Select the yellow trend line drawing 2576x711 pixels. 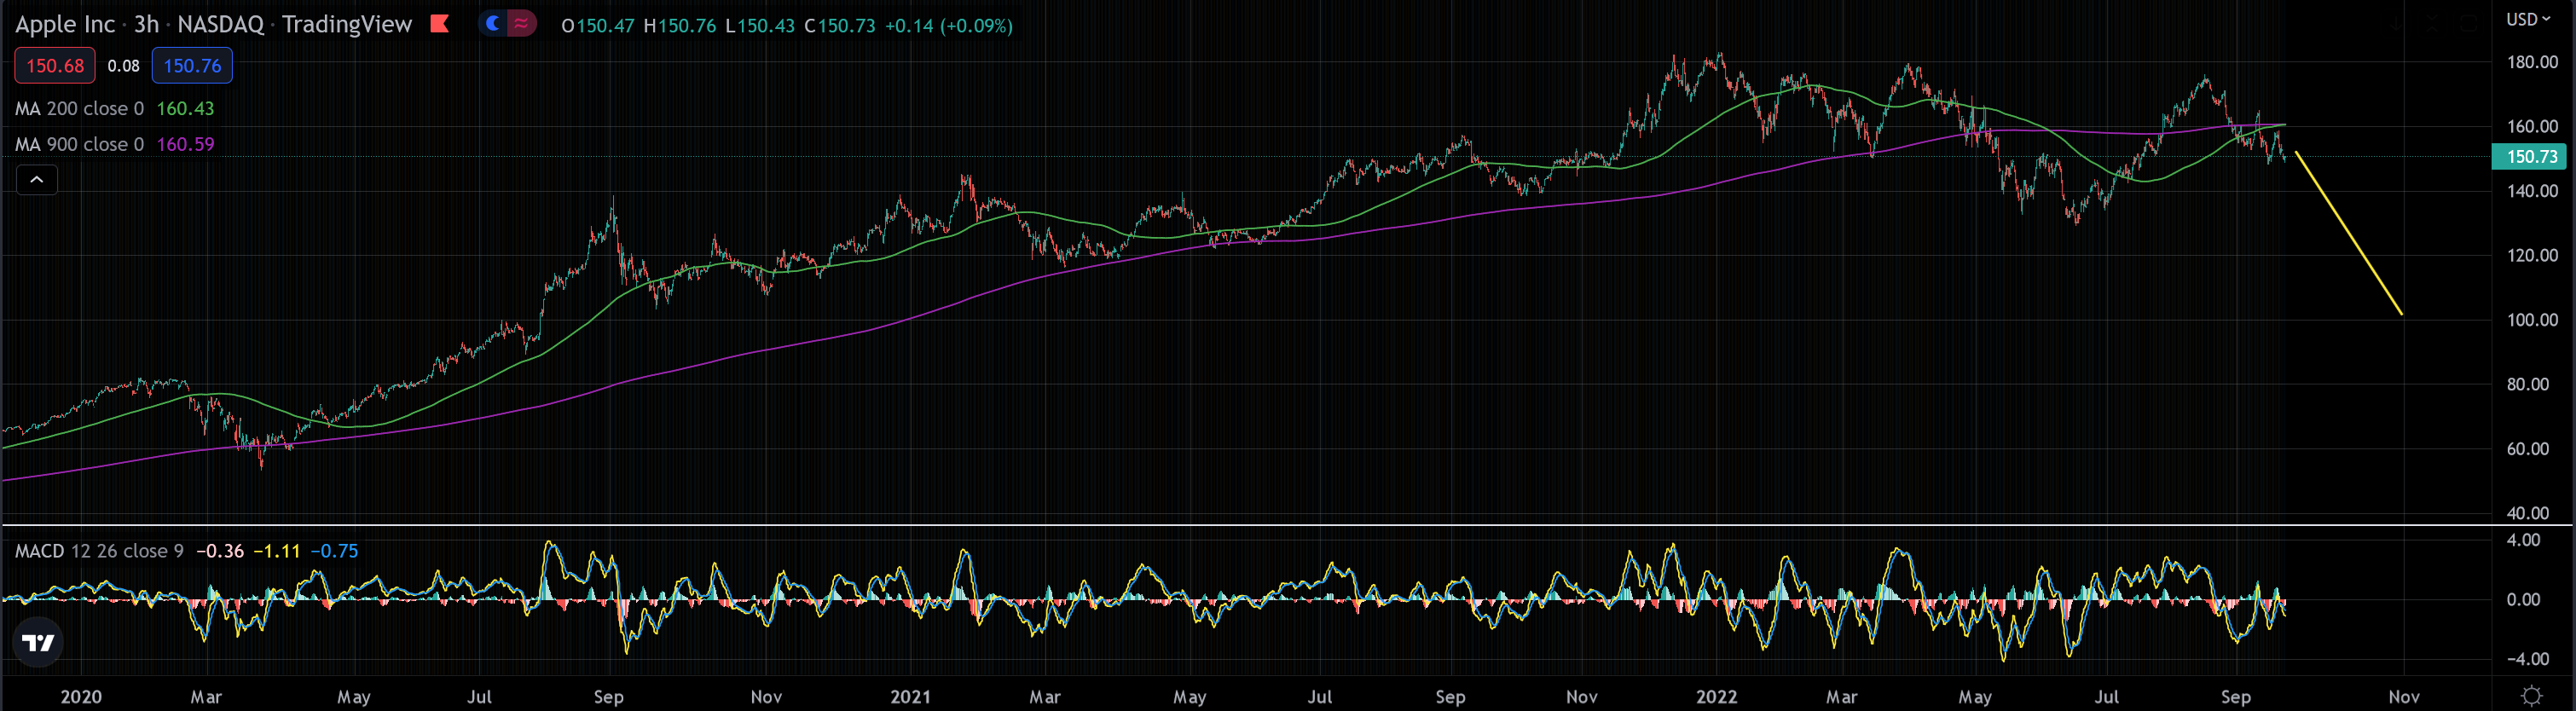2349,234
